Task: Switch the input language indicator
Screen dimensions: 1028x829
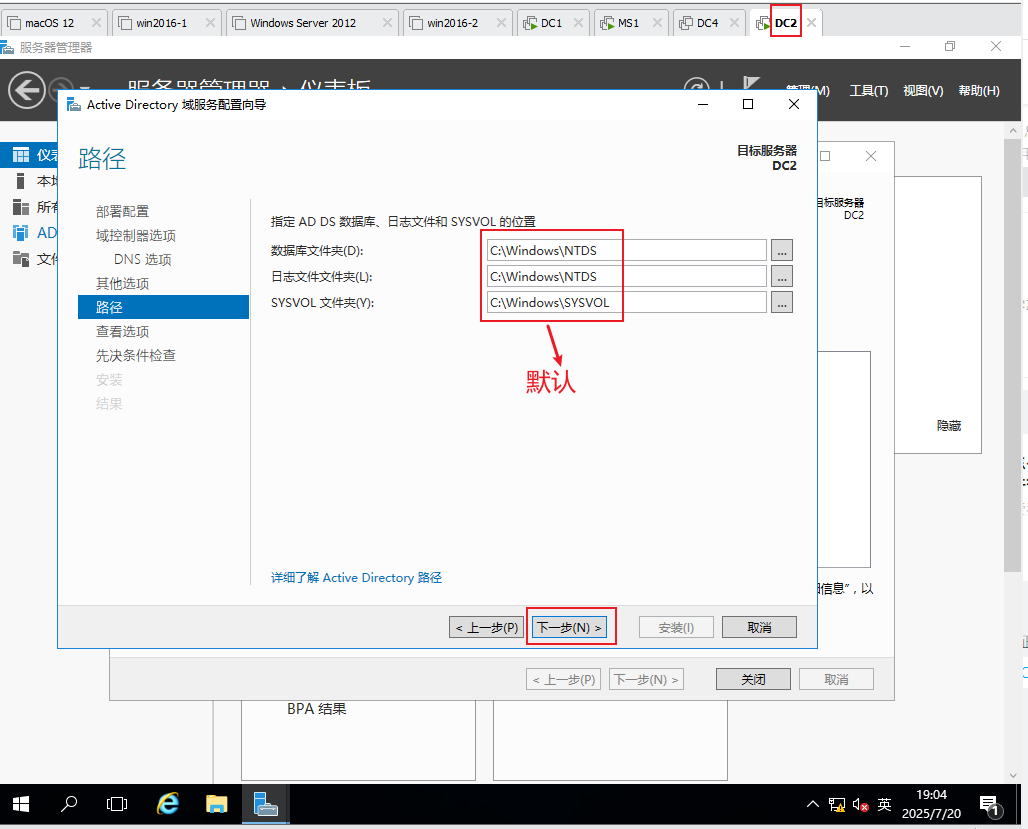Action: click(x=884, y=804)
